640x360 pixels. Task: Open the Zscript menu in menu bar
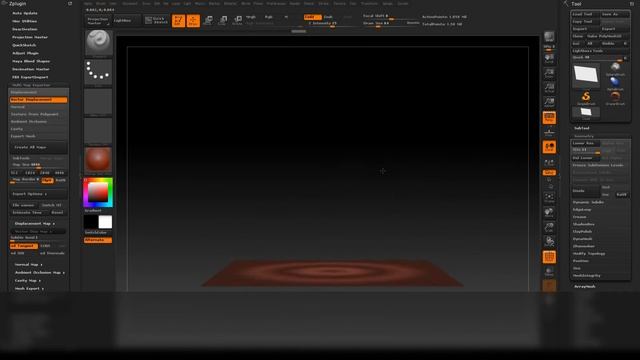pos(403,4)
